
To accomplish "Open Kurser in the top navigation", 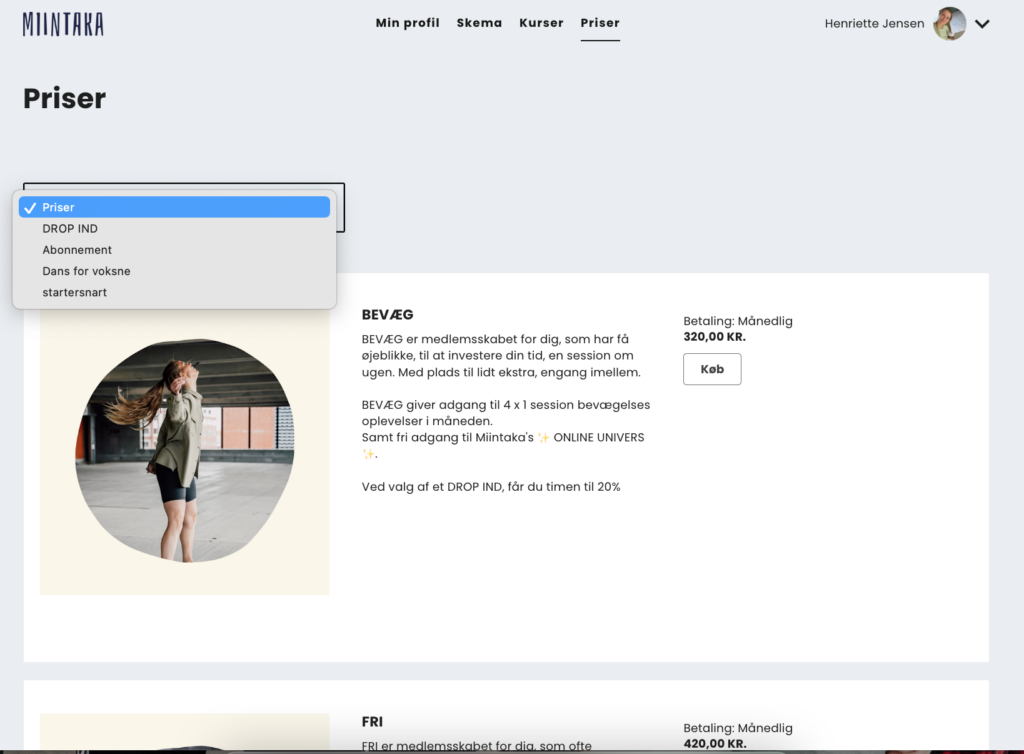I will coord(541,23).
